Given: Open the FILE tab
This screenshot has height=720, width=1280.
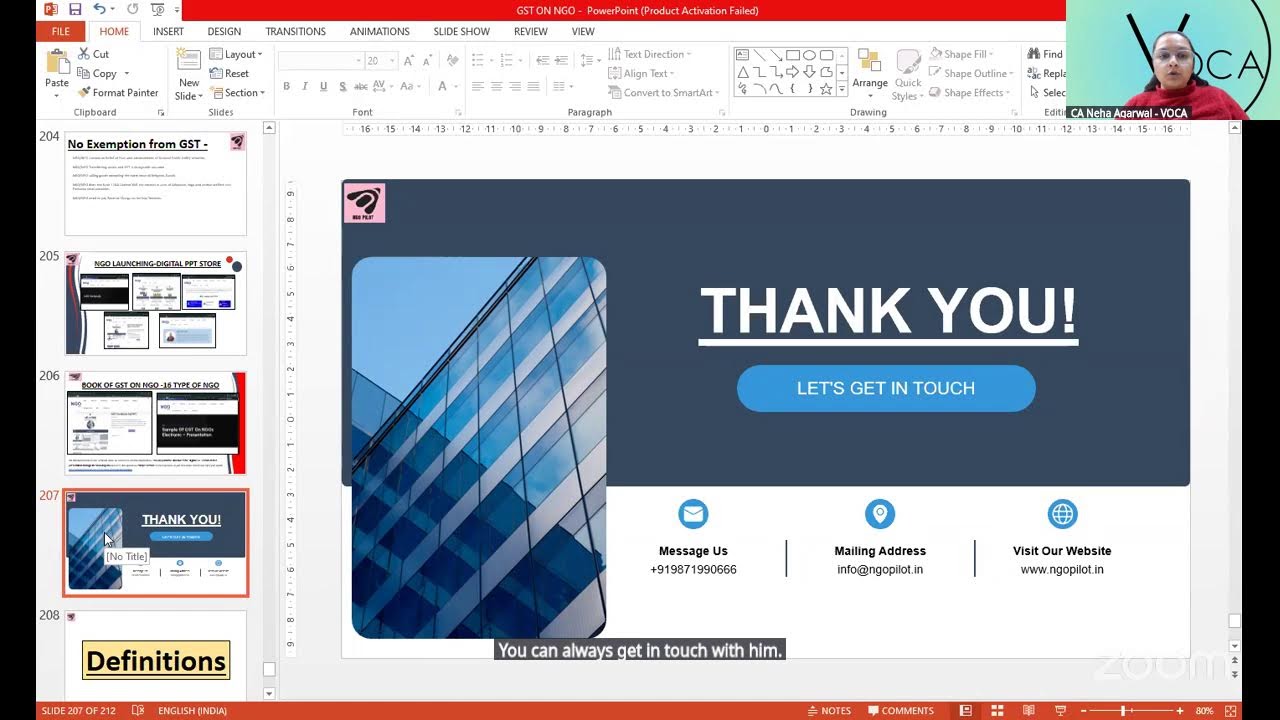Looking at the screenshot, I should tap(61, 31).
